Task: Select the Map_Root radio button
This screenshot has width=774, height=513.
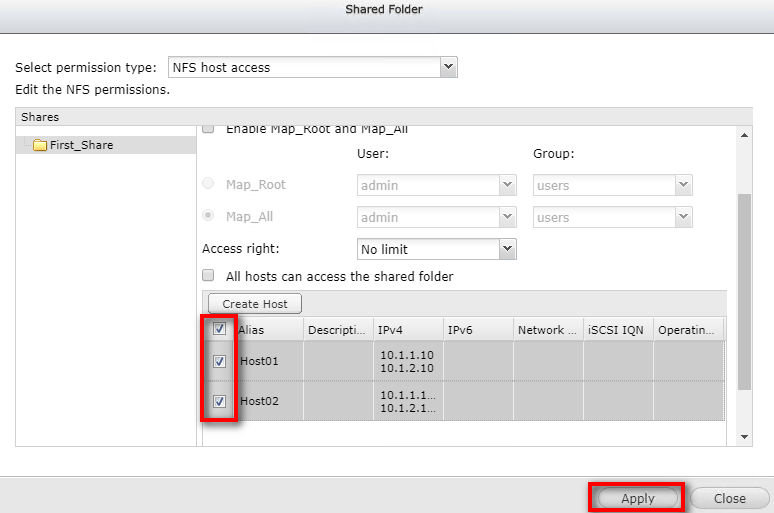Action: (x=209, y=185)
